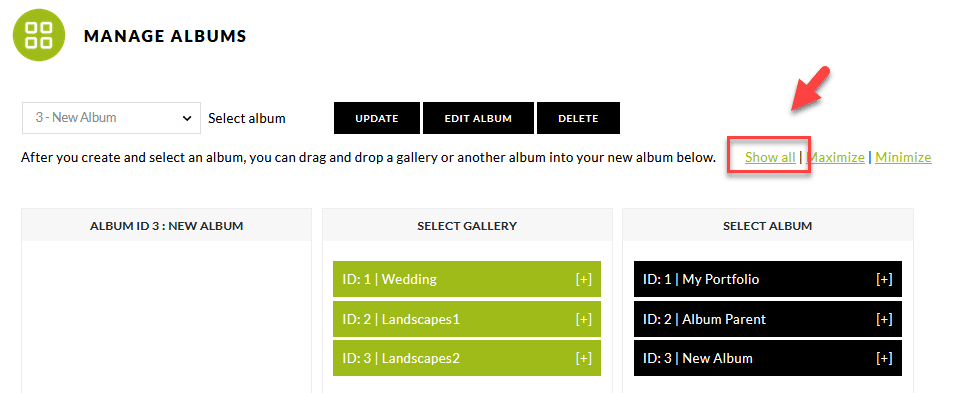Viewport: 955px width, 393px height.
Task: Expand the My Portfolio album [+] icon
Action: pyautogui.click(x=884, y=280)
